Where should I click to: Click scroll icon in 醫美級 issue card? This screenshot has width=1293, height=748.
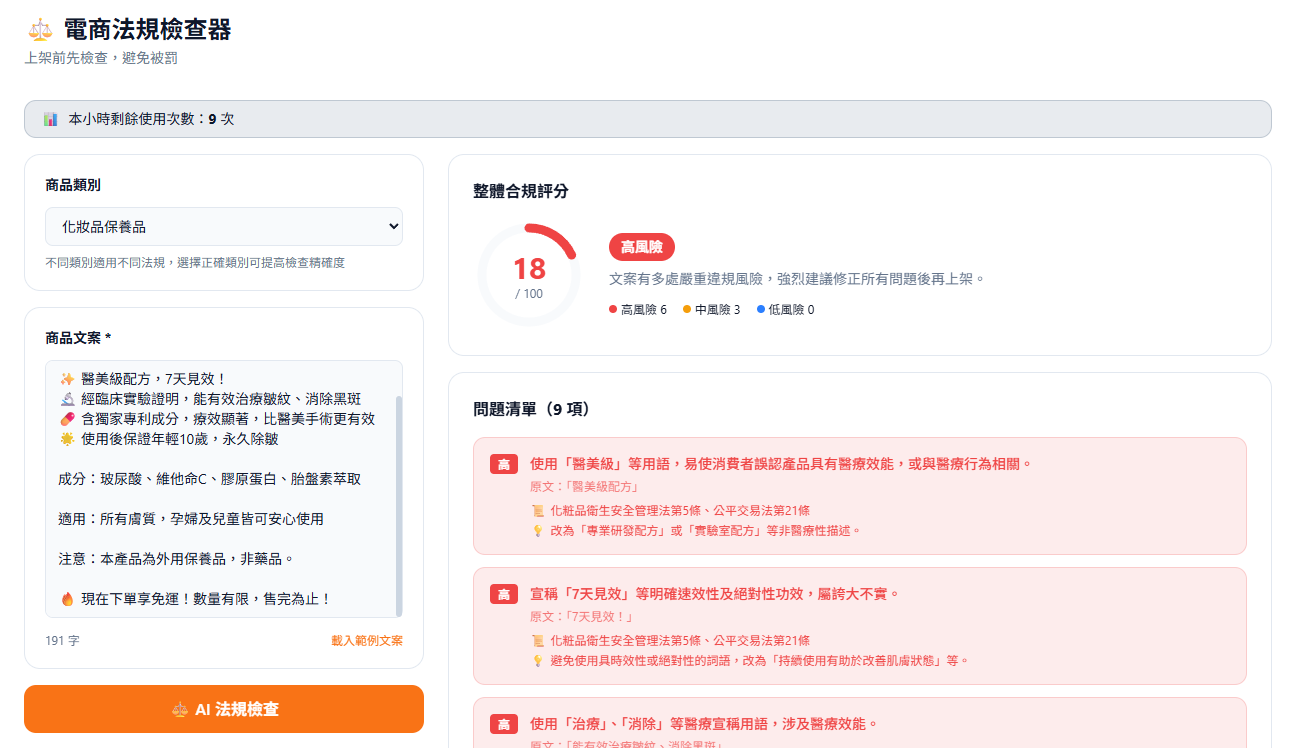(x=537, y=511)
